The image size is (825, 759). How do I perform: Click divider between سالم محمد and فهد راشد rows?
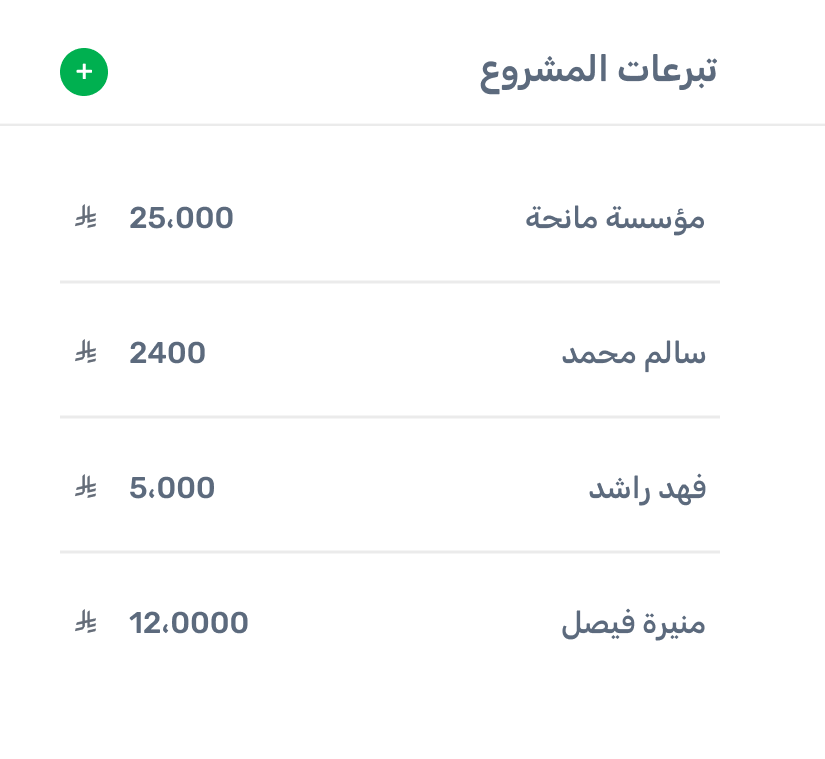[x=390, y=417]
